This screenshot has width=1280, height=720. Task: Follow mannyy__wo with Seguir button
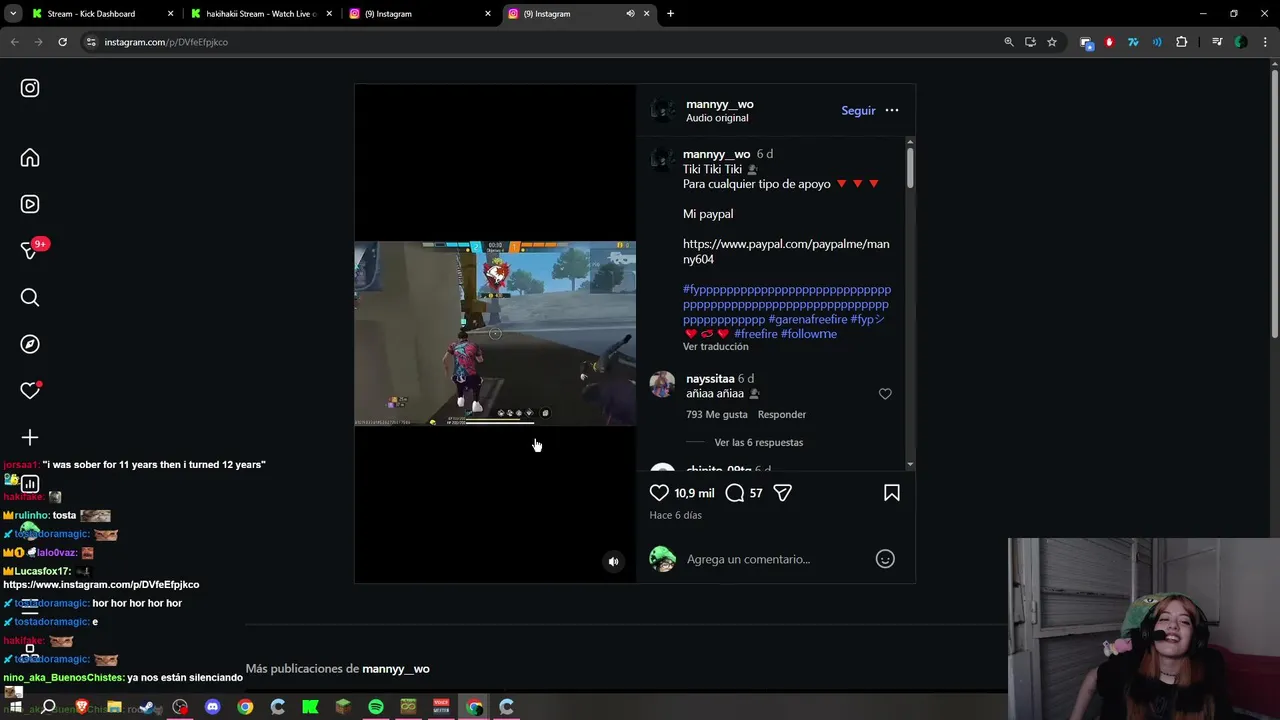(x=858, y=111)
